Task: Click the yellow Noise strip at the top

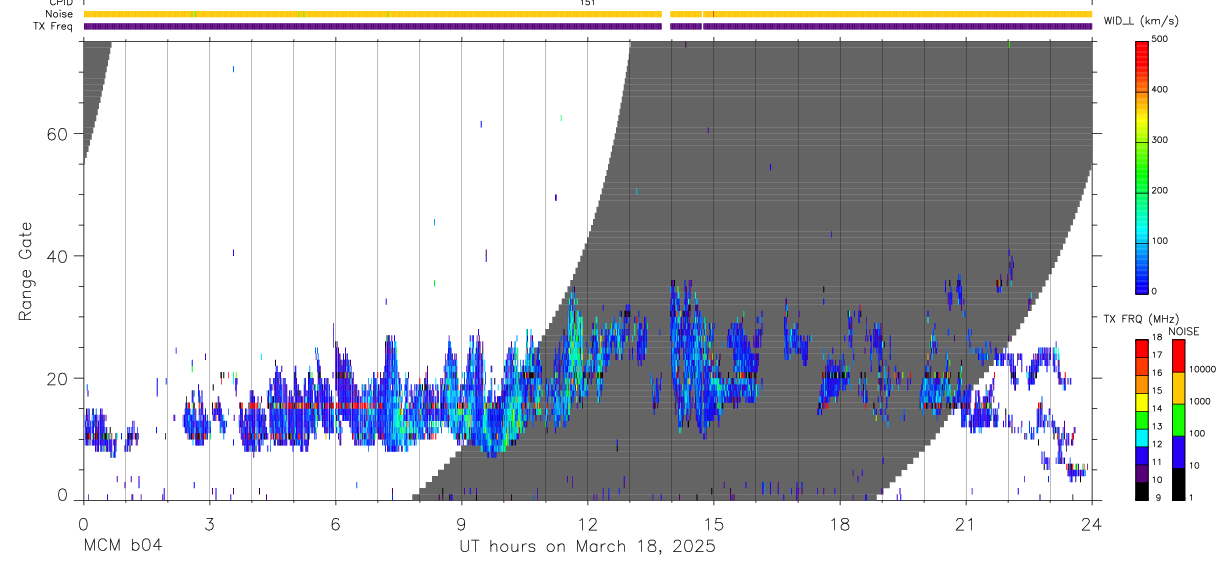Action: click(587, 14)
